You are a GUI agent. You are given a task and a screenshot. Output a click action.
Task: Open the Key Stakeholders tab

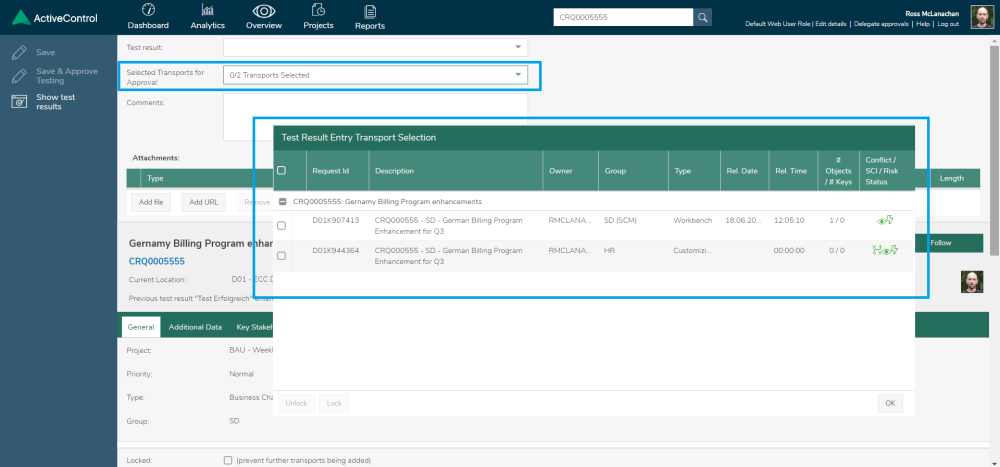tap(254, 327)
